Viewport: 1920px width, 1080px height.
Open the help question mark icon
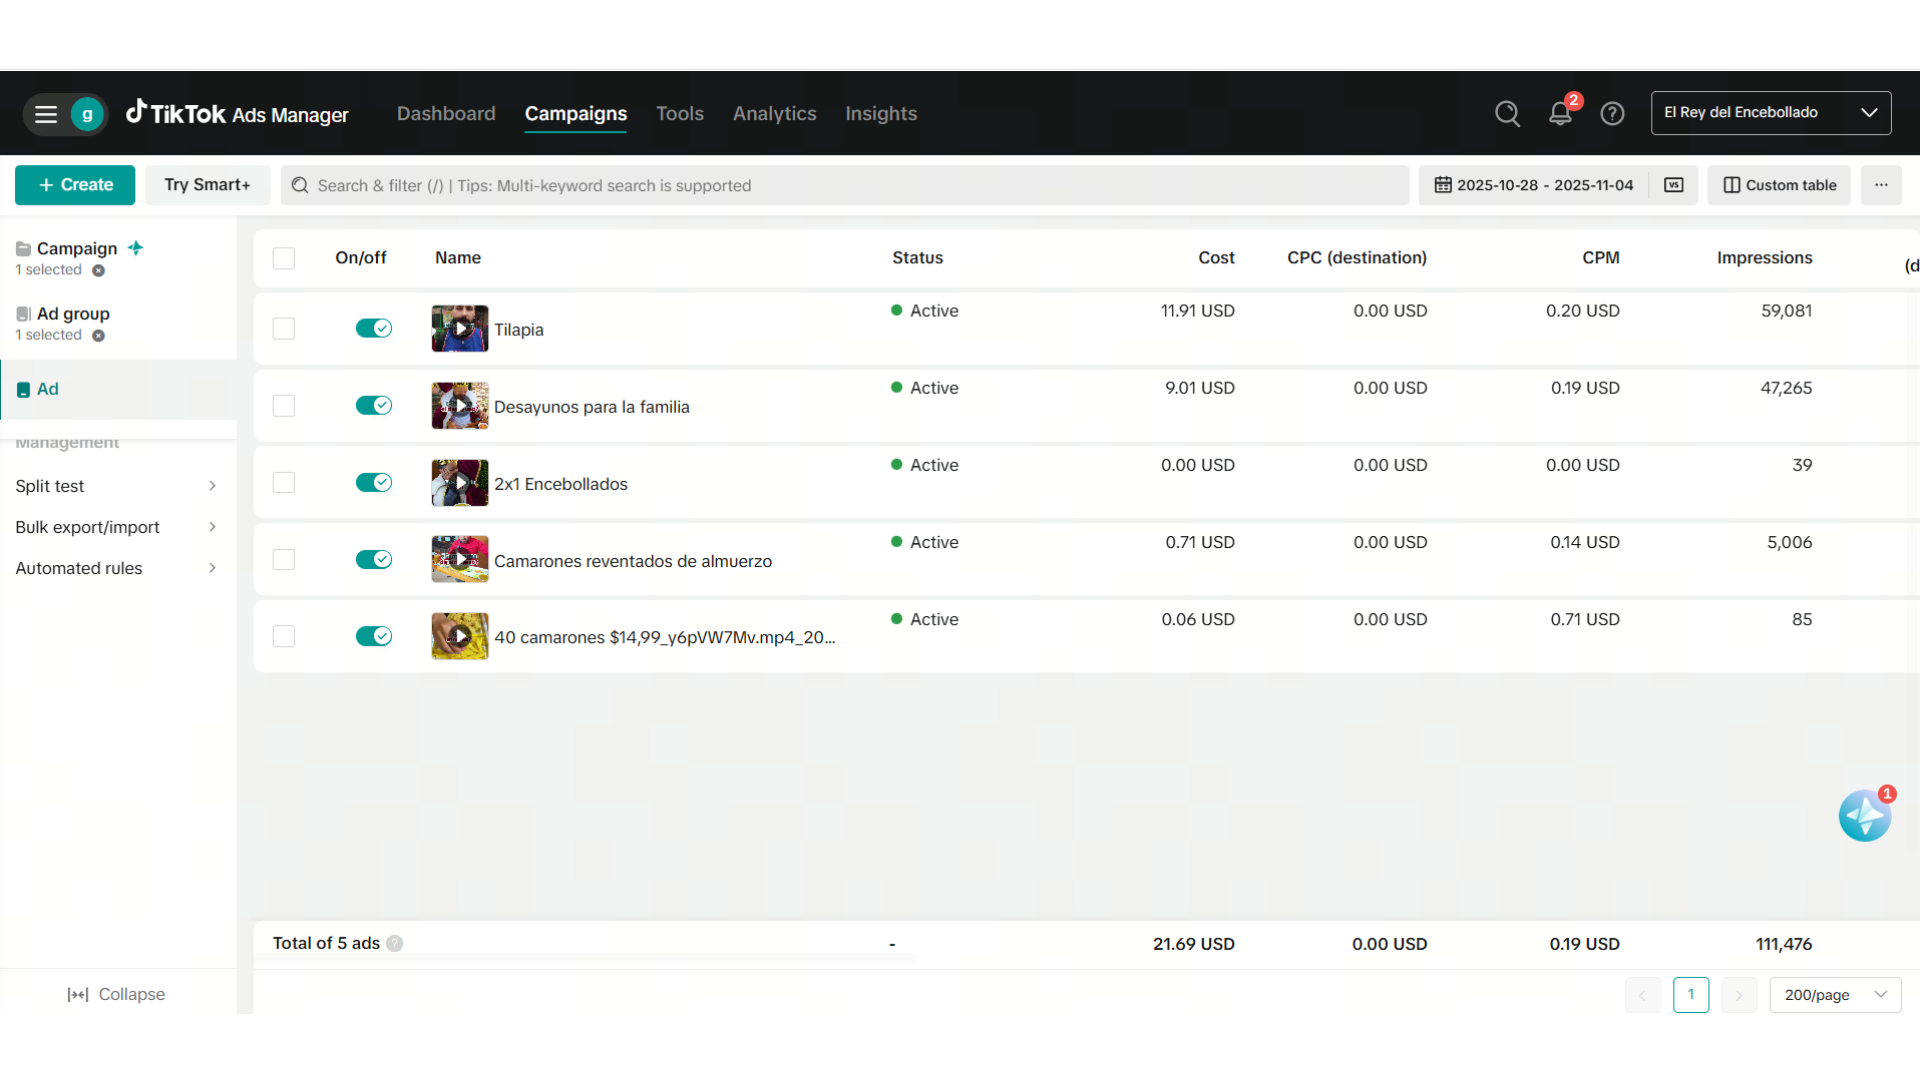(x=1612, y=114)
